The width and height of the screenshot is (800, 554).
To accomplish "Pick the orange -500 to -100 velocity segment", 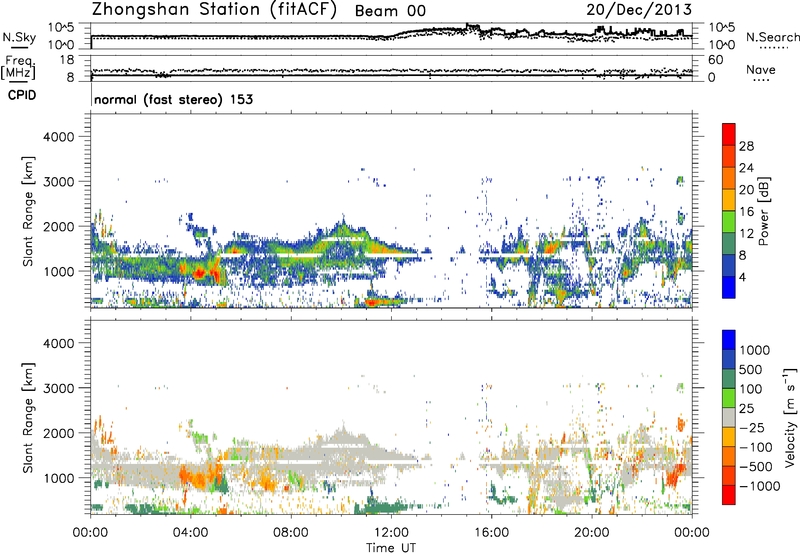I will 729,456.
